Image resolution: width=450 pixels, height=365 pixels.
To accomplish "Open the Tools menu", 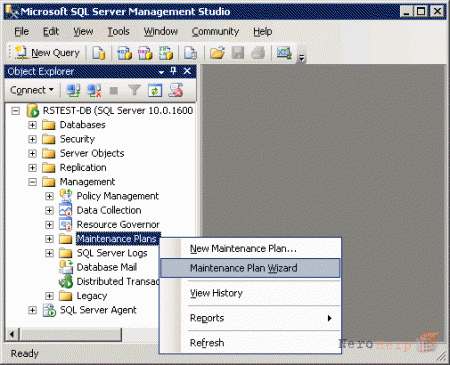I will click(118, 32).
